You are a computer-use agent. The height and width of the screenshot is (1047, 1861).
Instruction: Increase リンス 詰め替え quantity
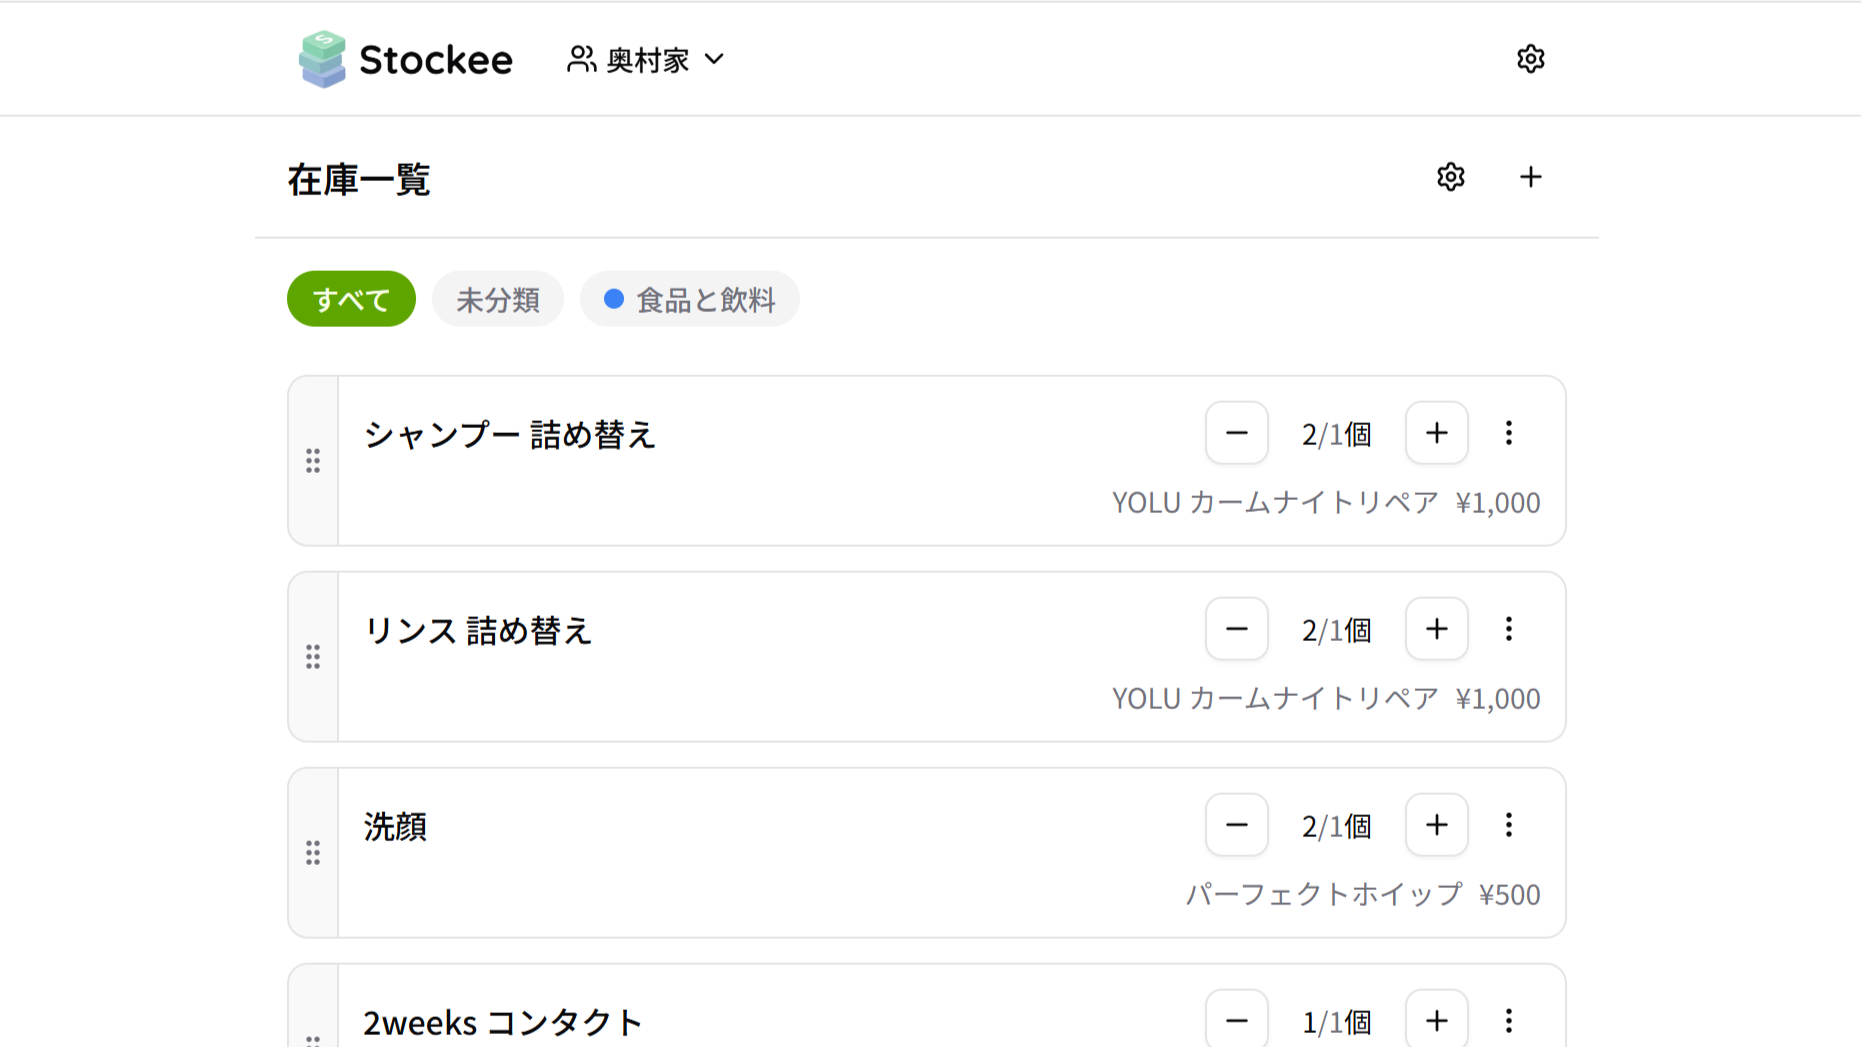tap(1436, 629)
